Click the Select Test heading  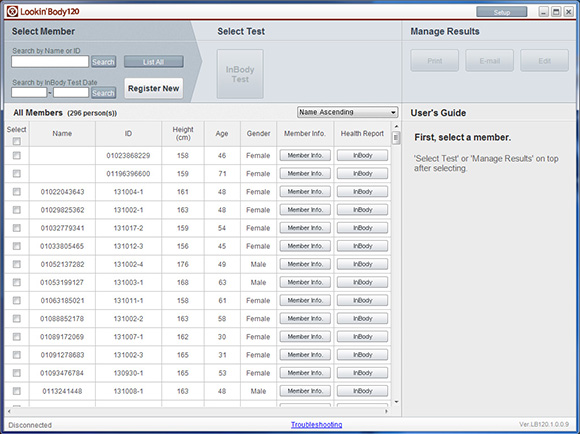pos(241,31)
